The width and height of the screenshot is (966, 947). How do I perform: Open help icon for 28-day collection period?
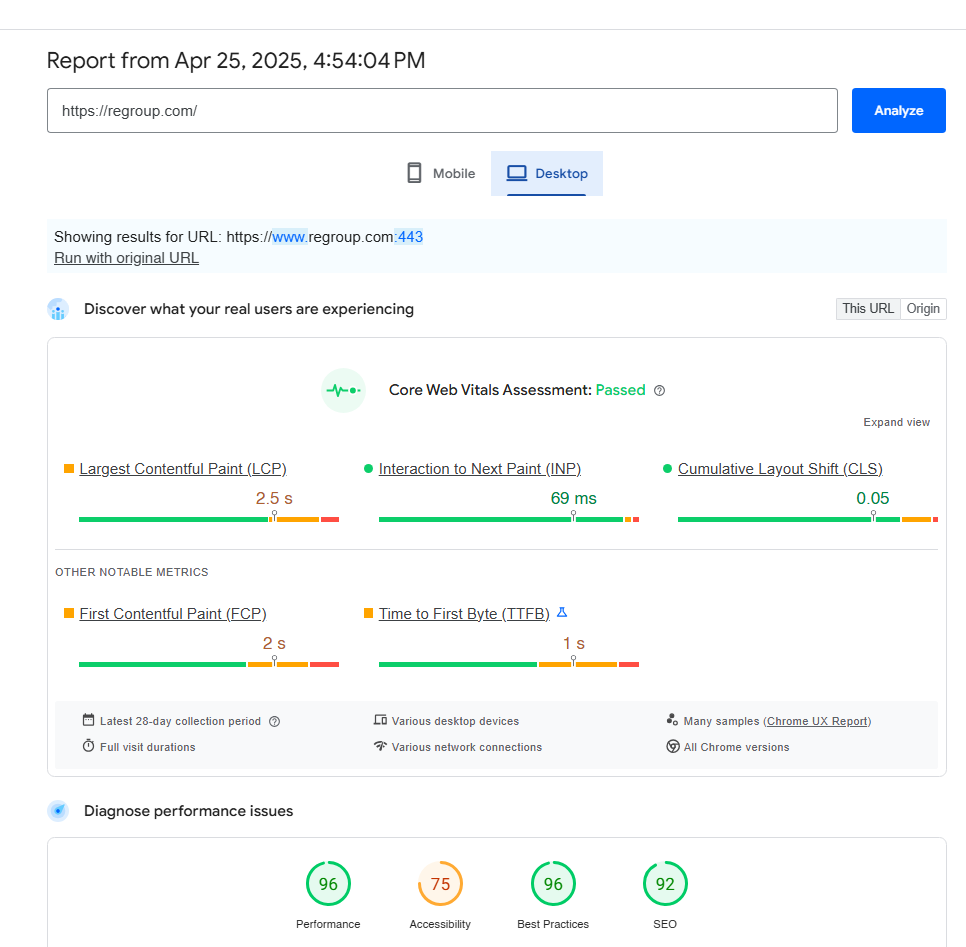275,721
